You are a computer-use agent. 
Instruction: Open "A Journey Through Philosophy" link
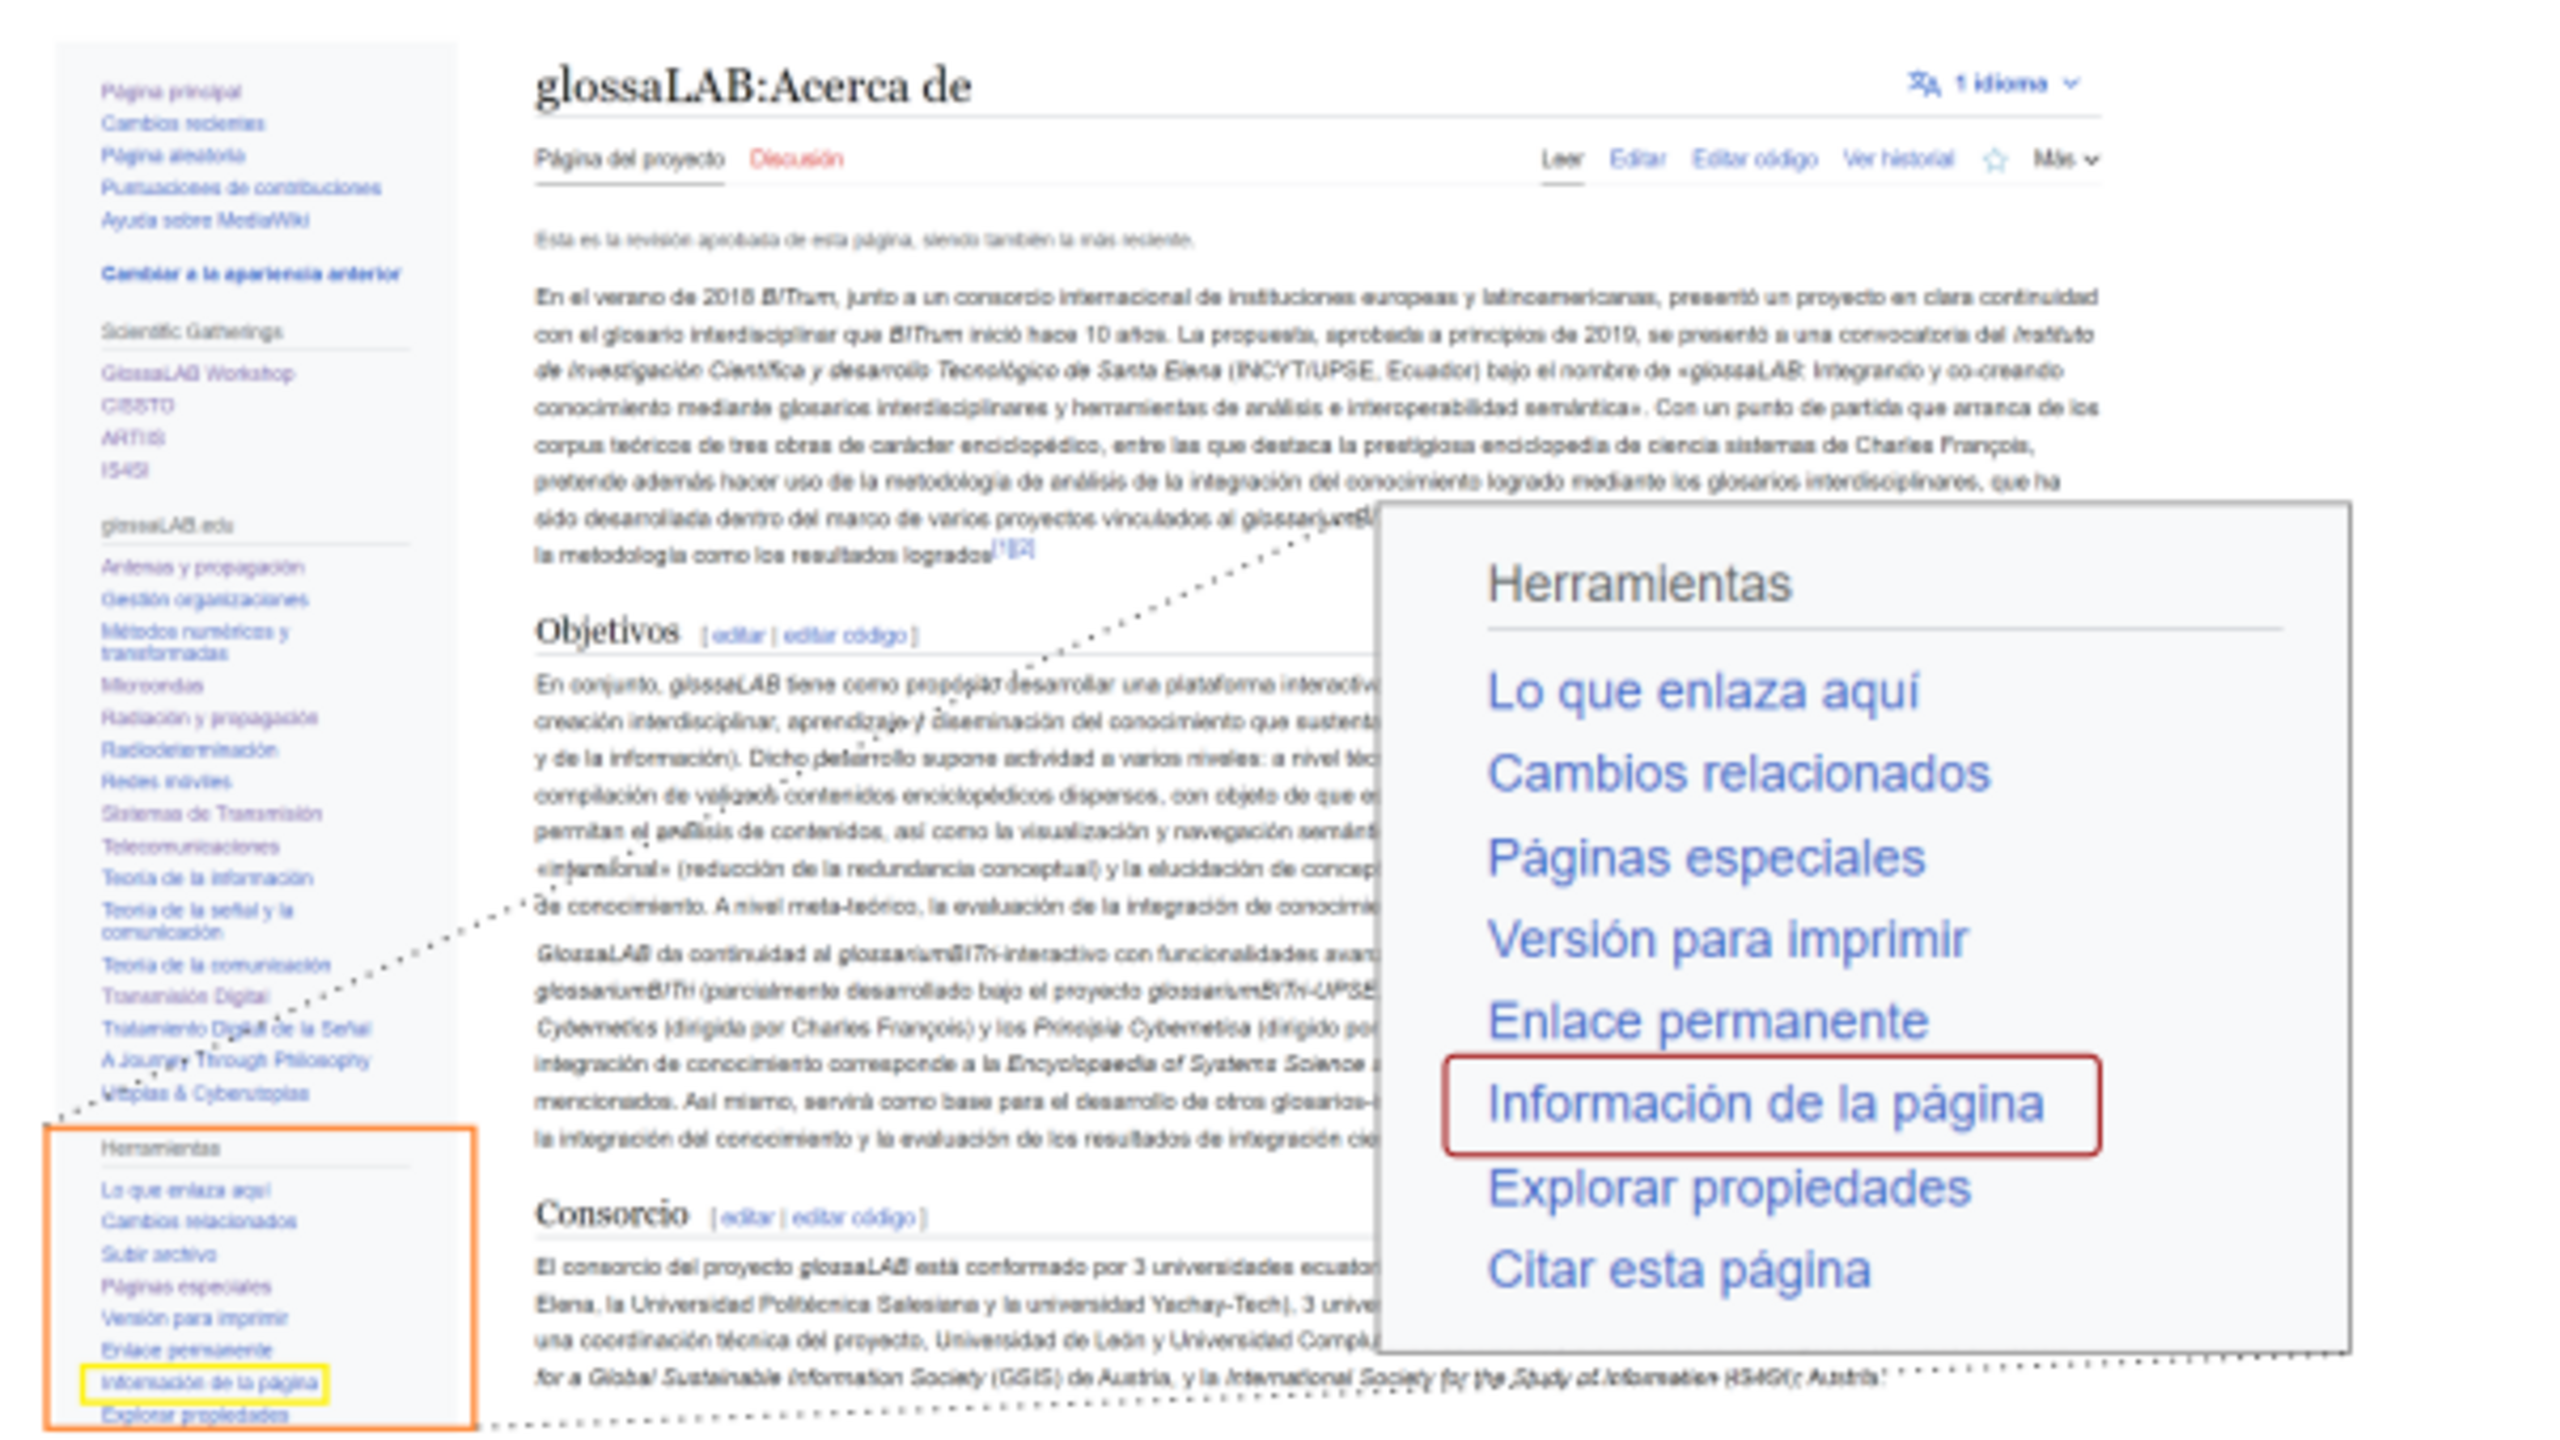click(236, 1060)
